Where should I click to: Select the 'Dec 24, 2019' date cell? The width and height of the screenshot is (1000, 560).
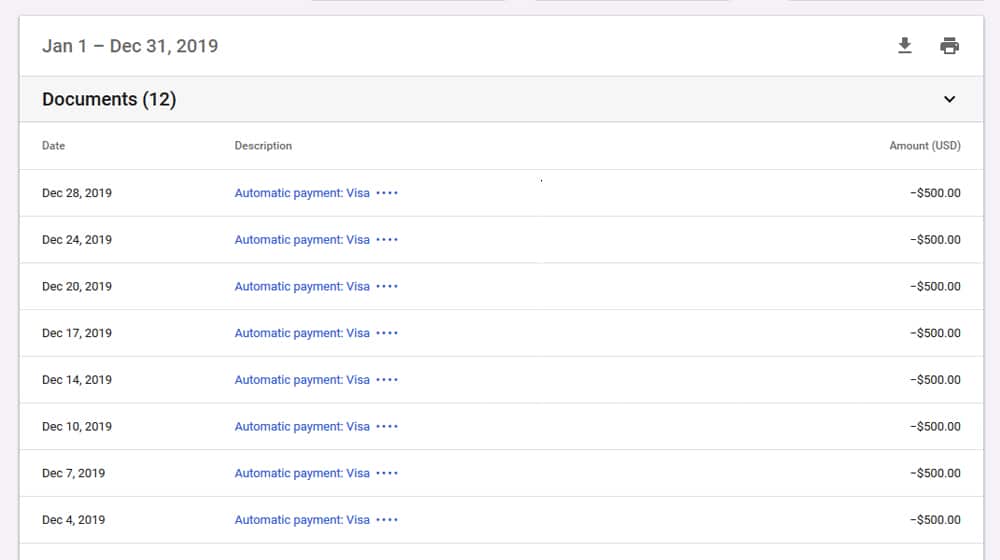pos(77,240)
